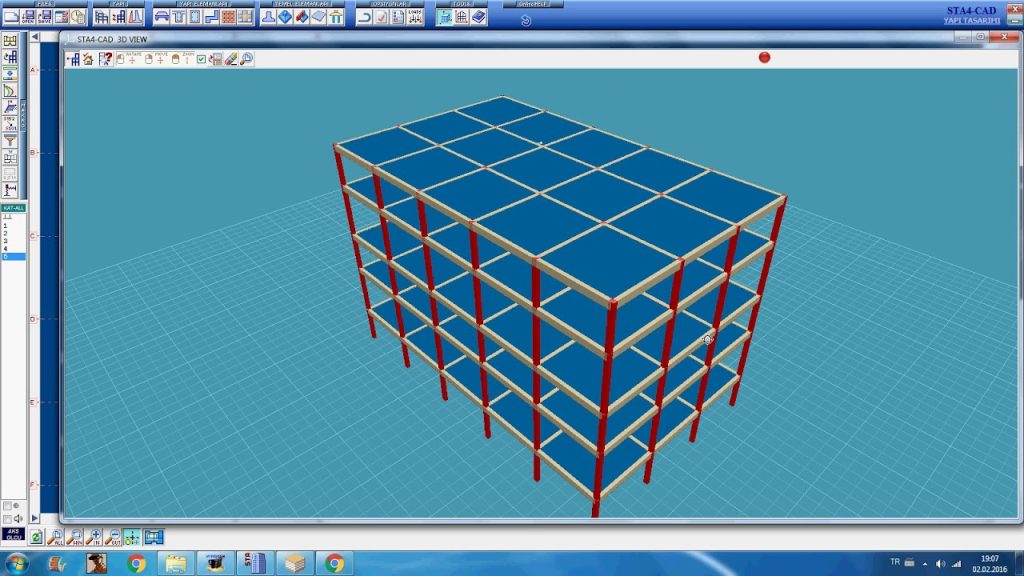
Task: Select the isolated footing foundation tool
Action: tap(270, 17)
